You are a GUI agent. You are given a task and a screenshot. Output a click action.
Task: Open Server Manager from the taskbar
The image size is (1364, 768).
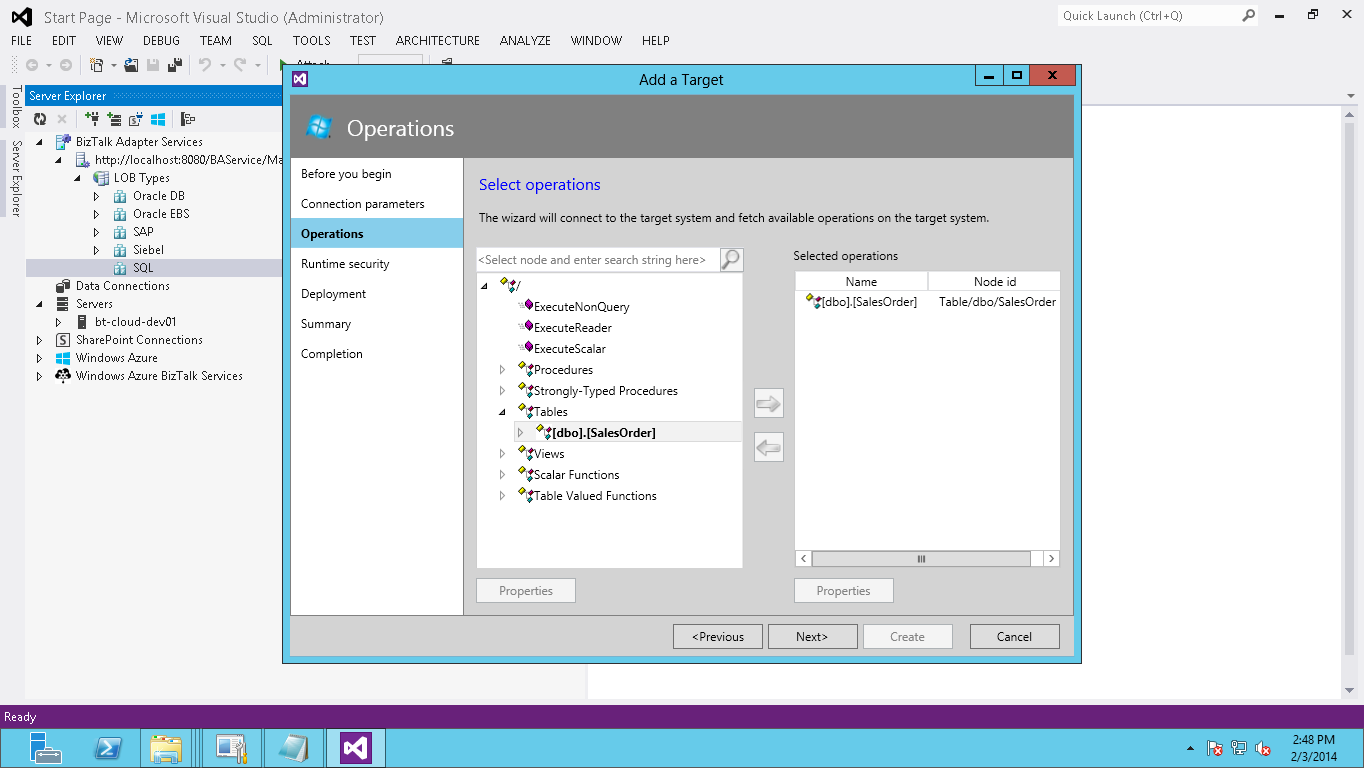click(x=45, y=748)
